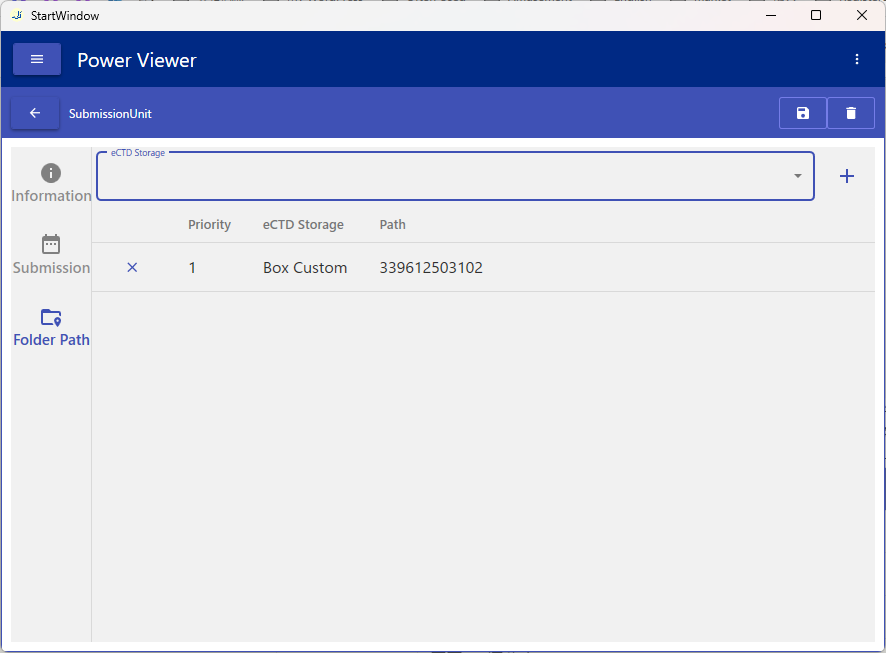Expand the eCTD Storage dropdown arrow

point(798,176)
